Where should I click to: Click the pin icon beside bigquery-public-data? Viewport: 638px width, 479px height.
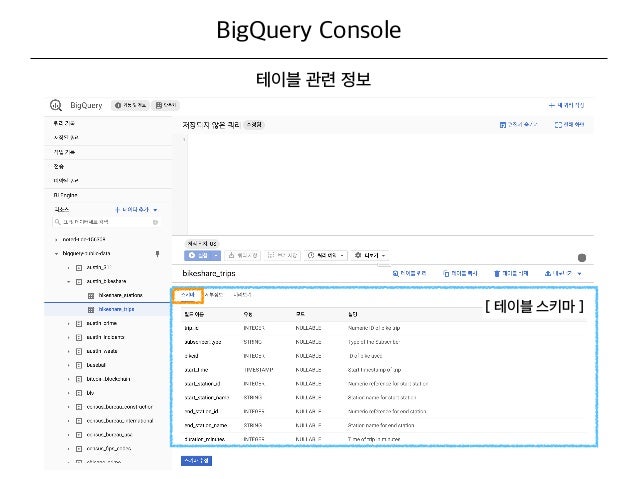(x=157, y=254)
